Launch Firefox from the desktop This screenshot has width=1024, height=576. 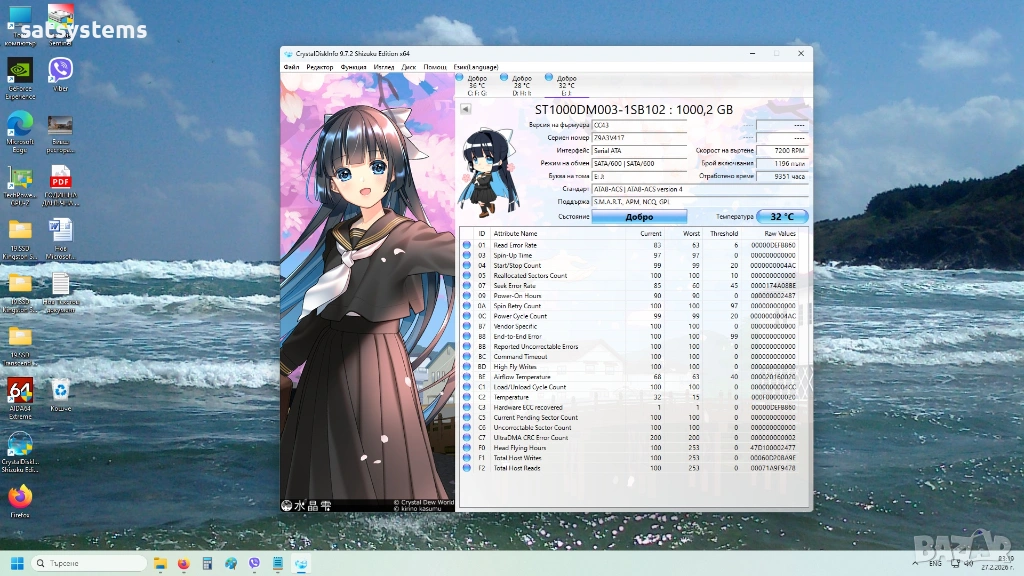19,497
